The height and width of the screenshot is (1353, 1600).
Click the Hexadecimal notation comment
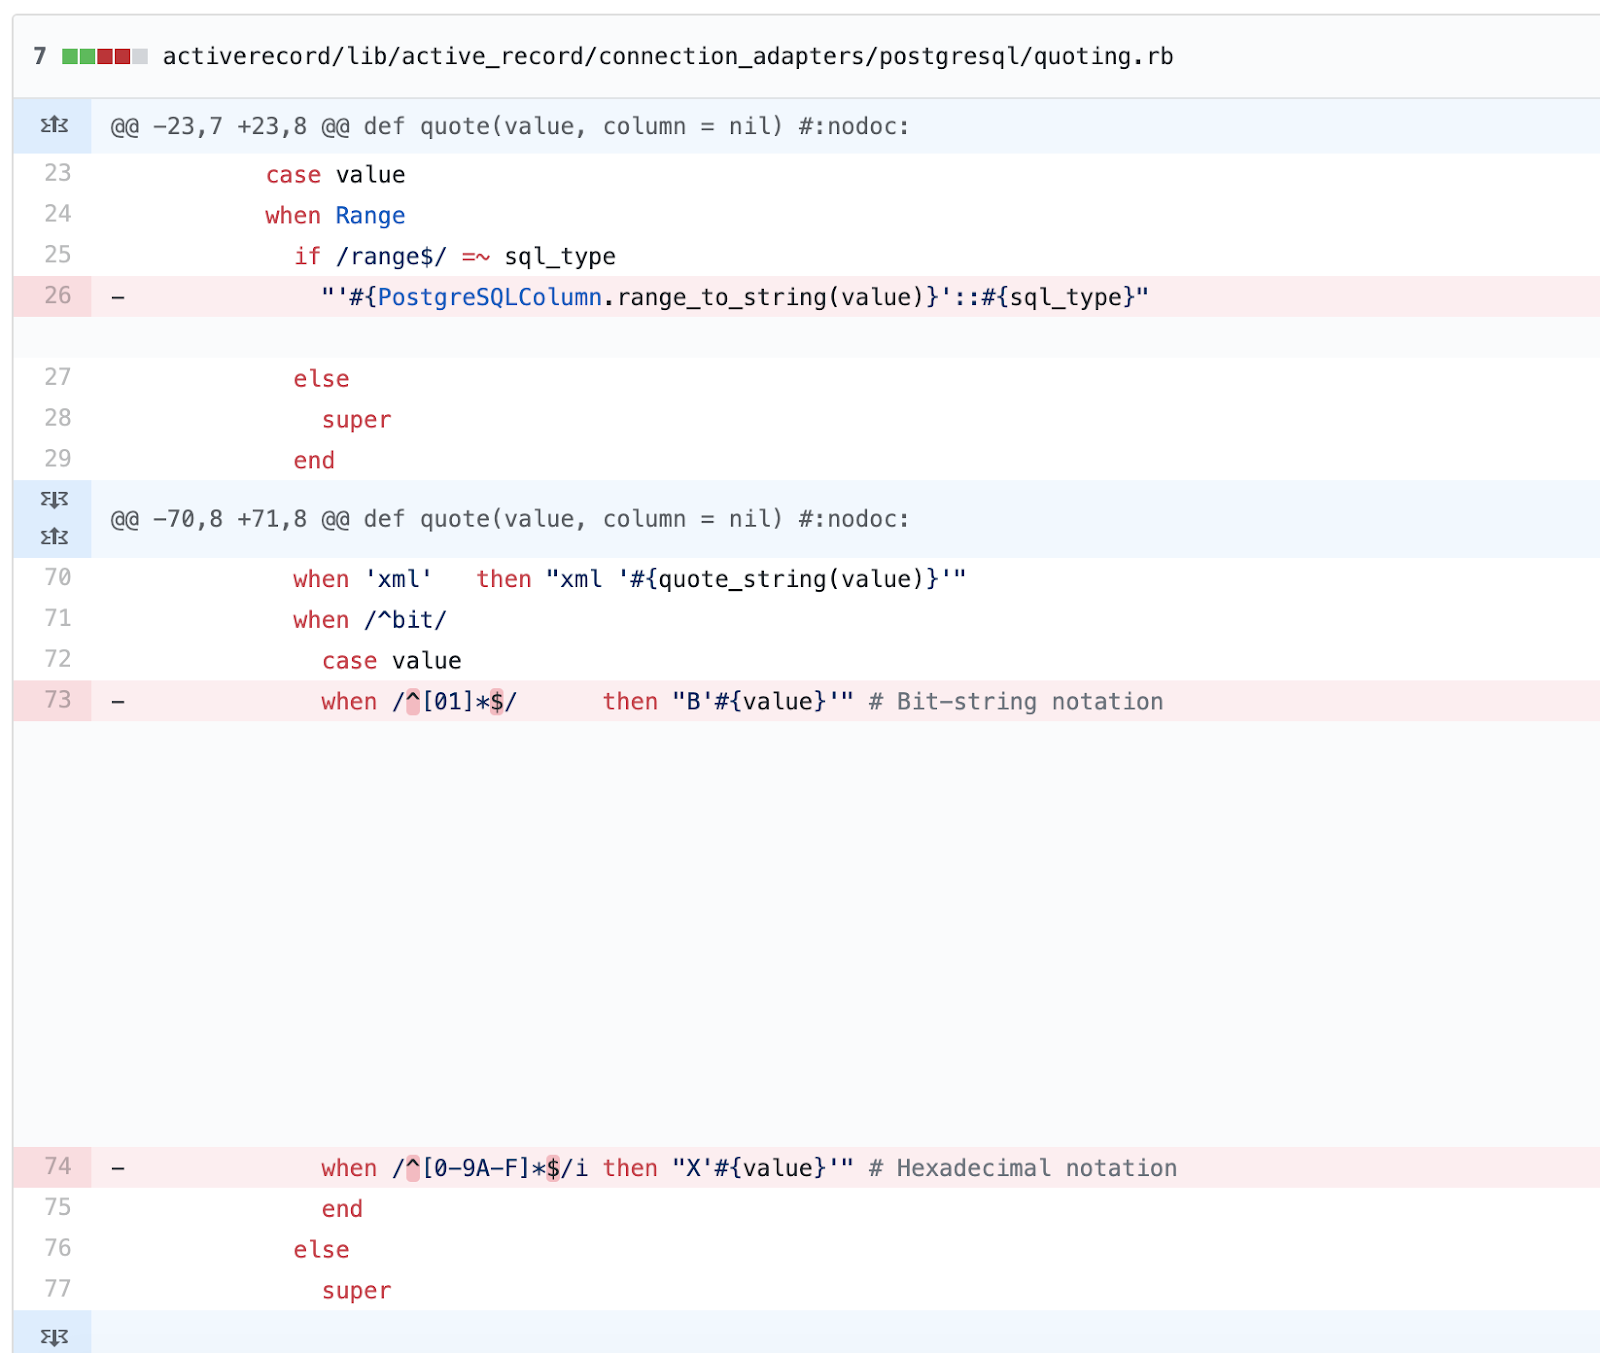click(1023, 1168)
